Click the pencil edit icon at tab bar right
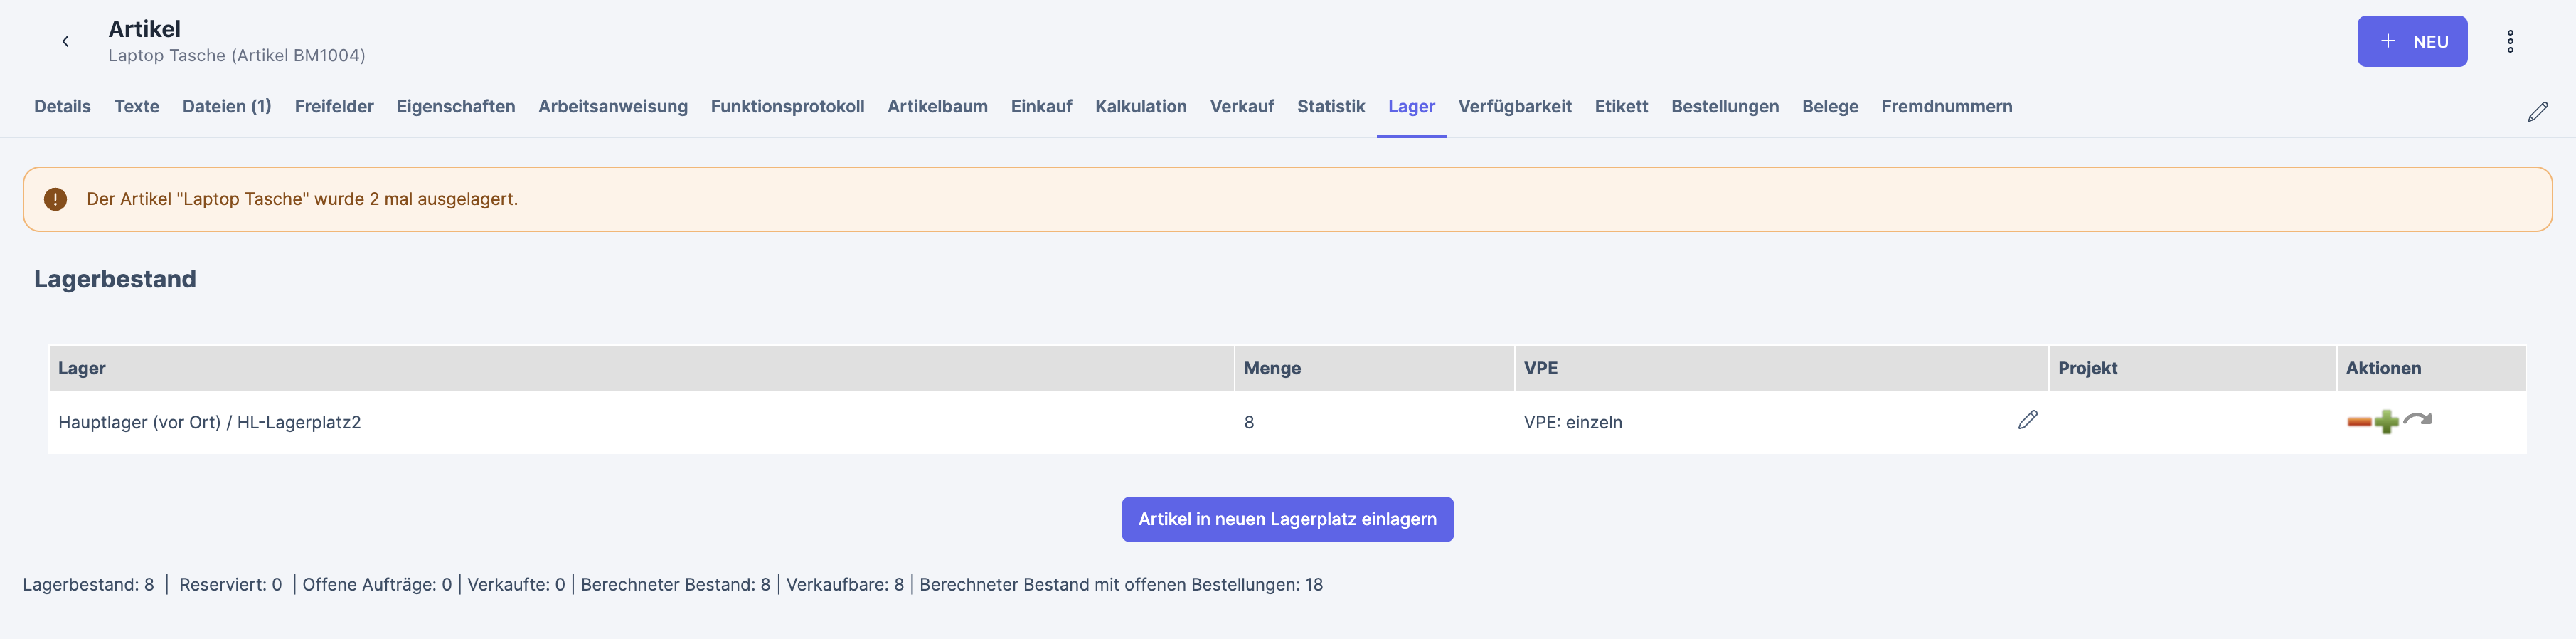The image size is (2576, 639). [x=2537, y=111]
